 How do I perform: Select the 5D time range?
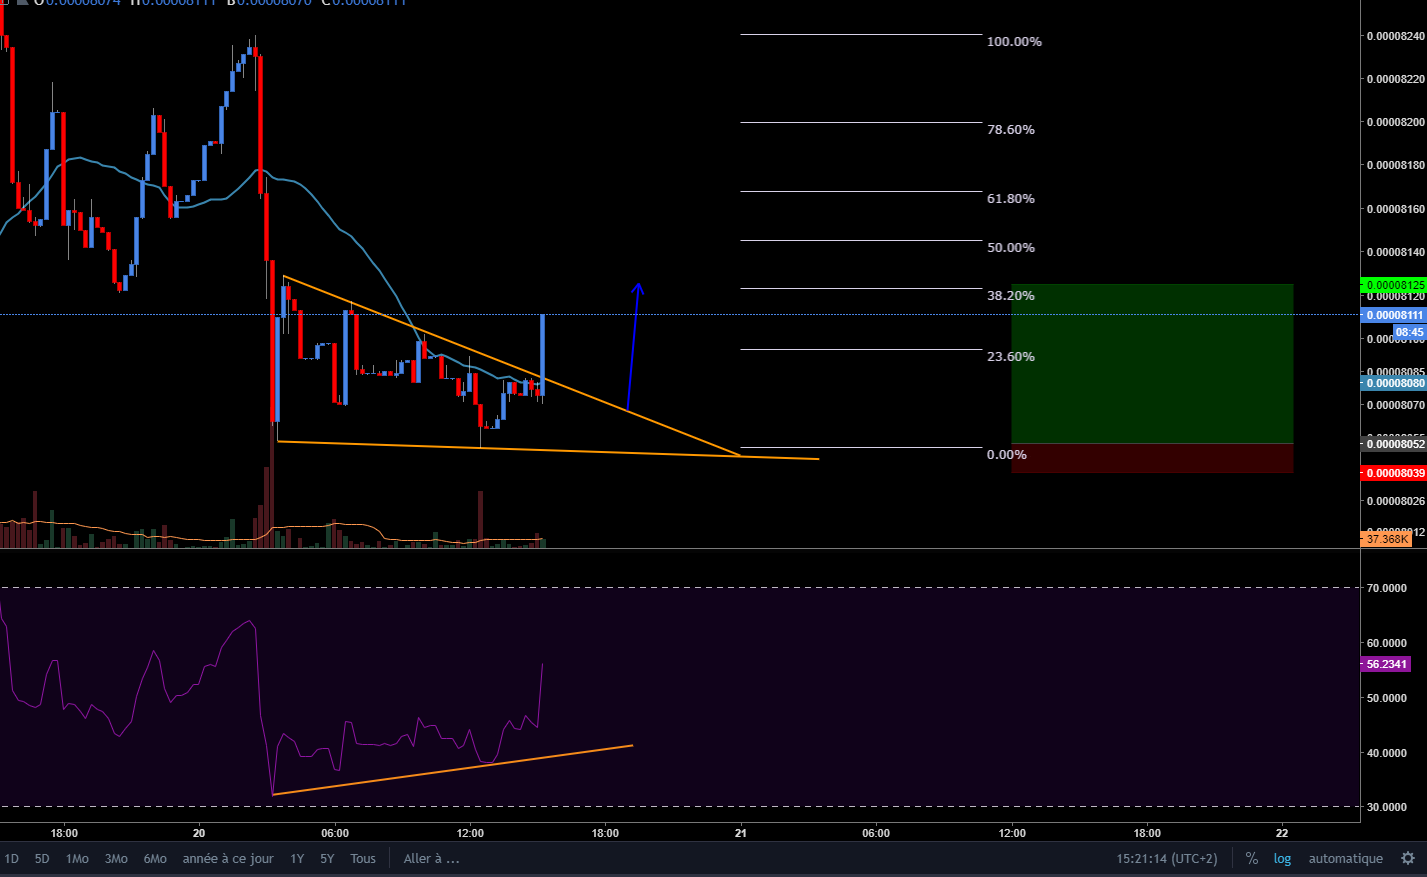(x=42, y=858)
